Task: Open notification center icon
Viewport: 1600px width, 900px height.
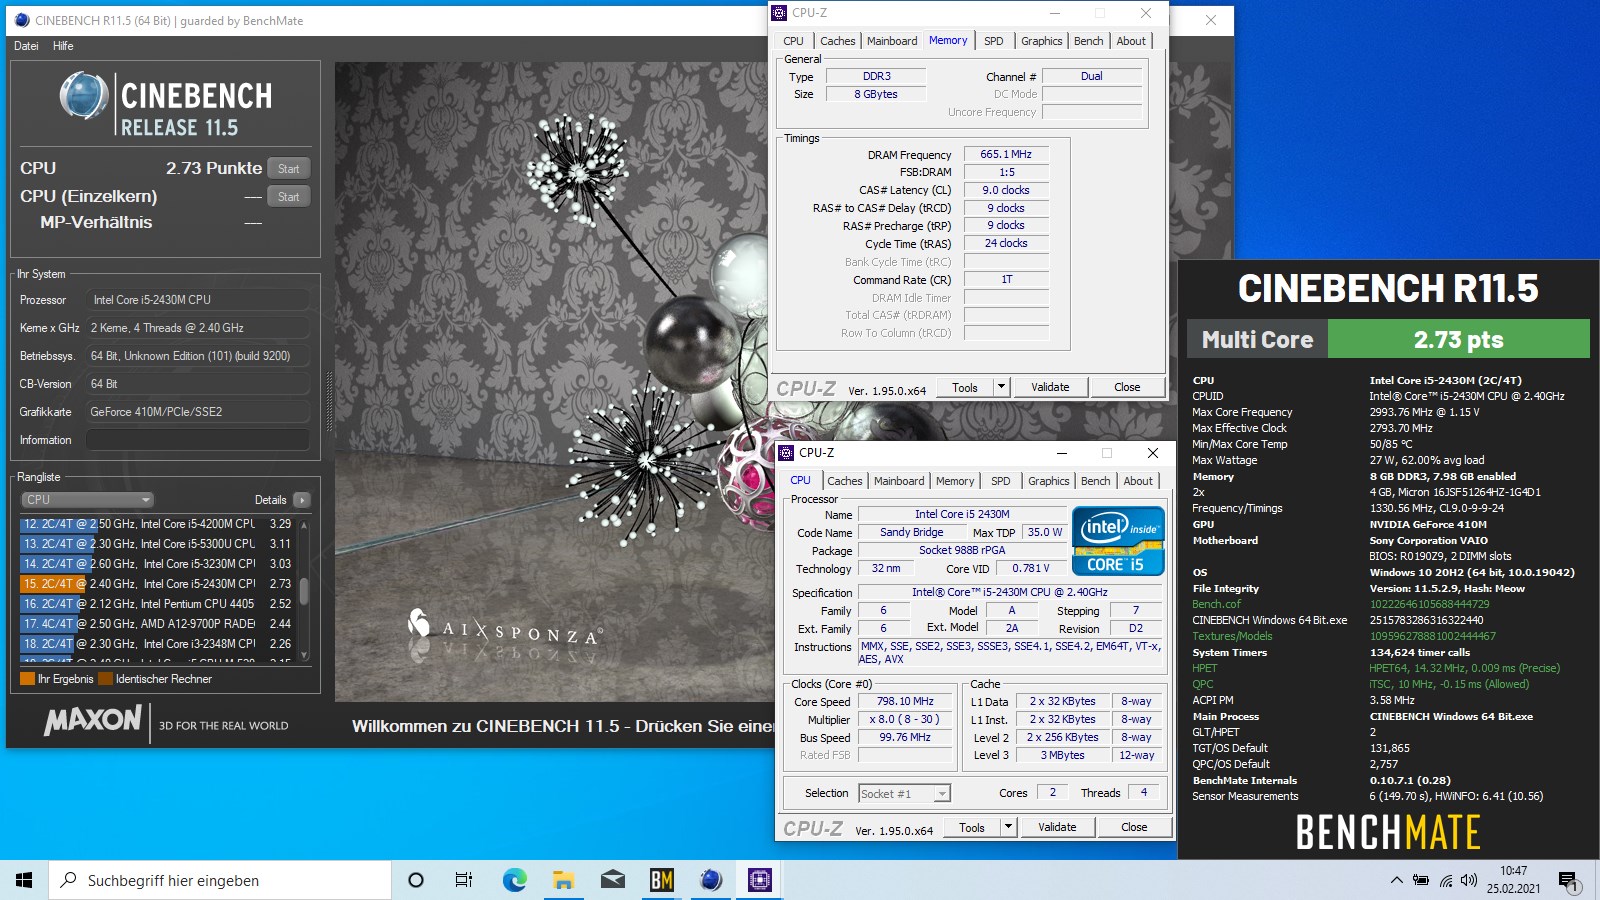Action: click(1568, 881)
